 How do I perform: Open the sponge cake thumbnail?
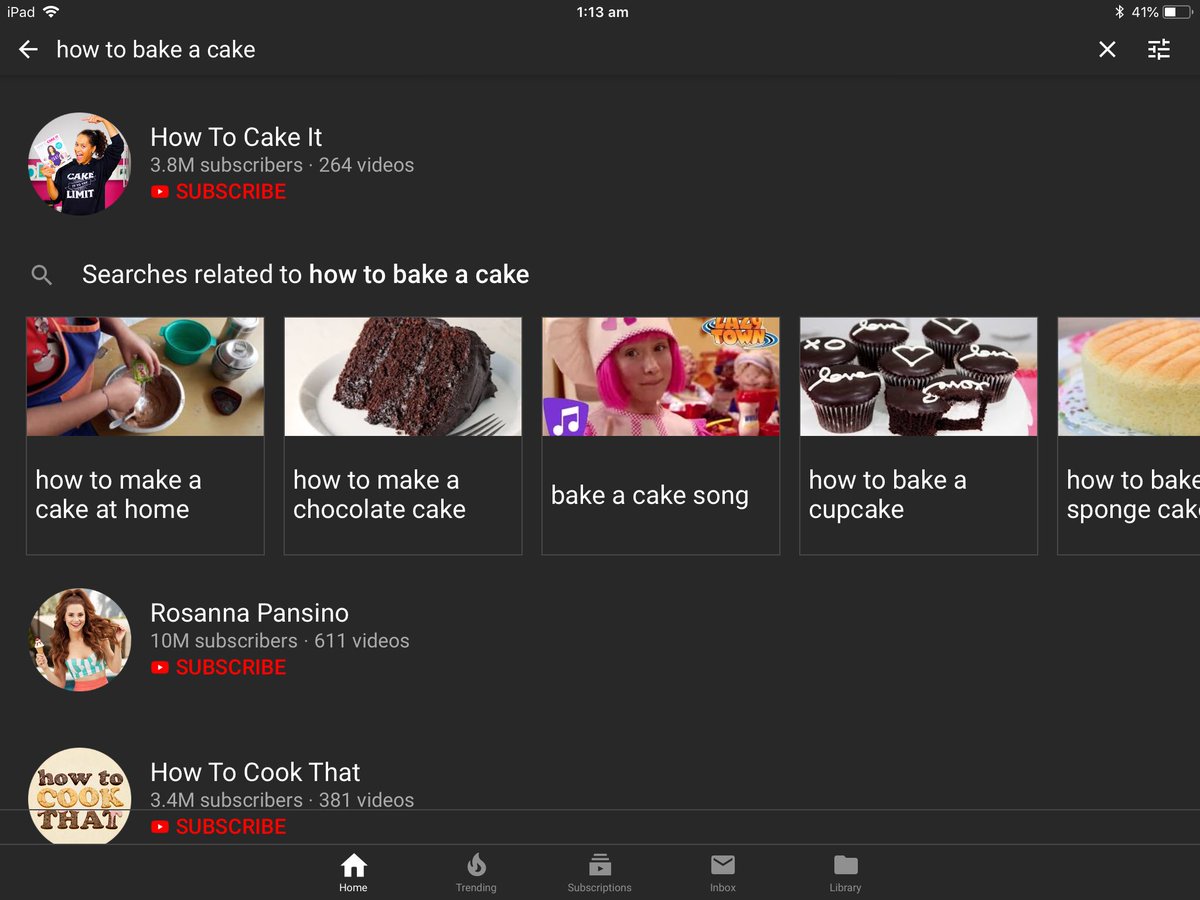click(x=1129, y=376)
